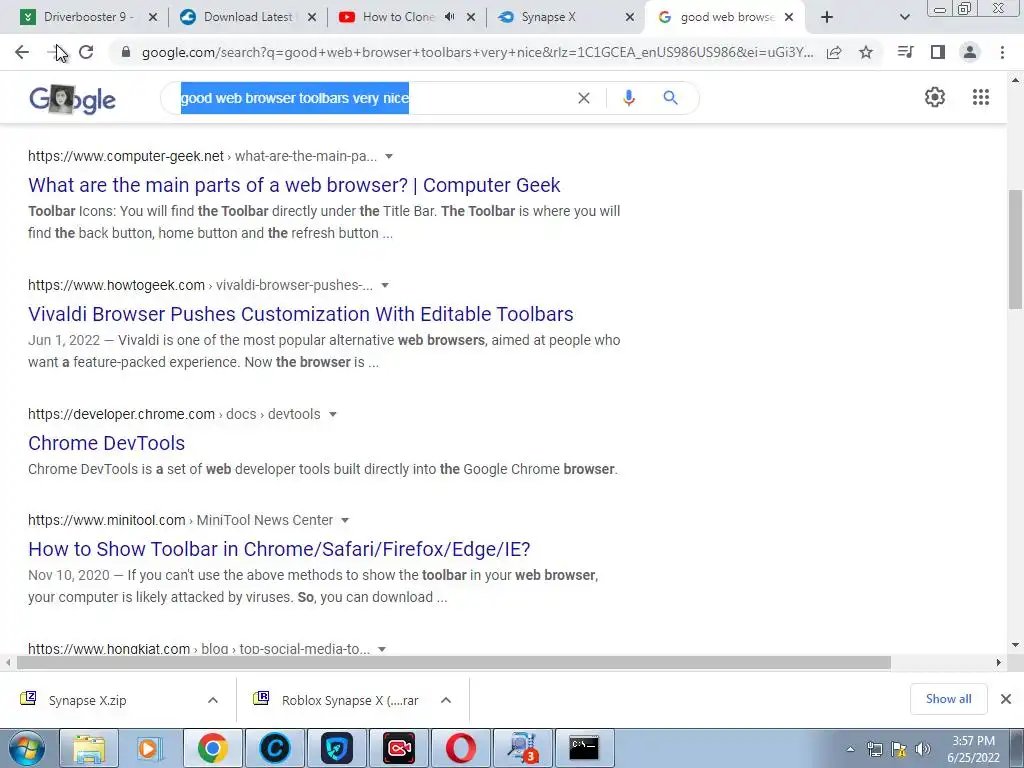Click the Action Center flag tray icon
1024x768 pixels.
click(x=899, y=749)
